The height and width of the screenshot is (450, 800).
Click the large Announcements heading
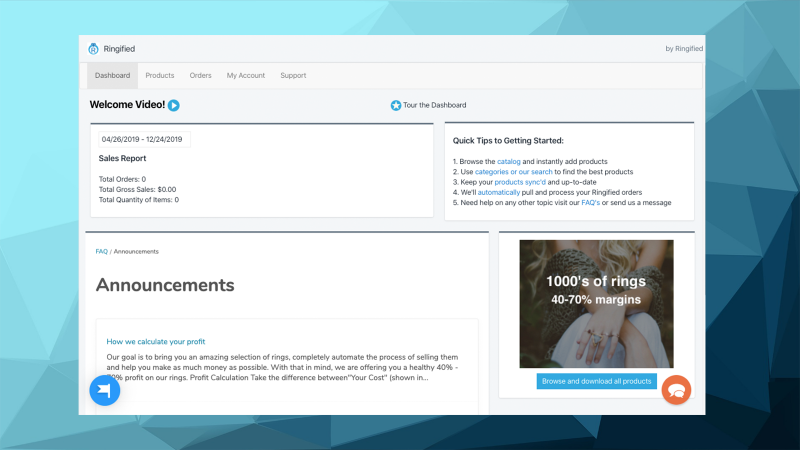coord(165,285)
